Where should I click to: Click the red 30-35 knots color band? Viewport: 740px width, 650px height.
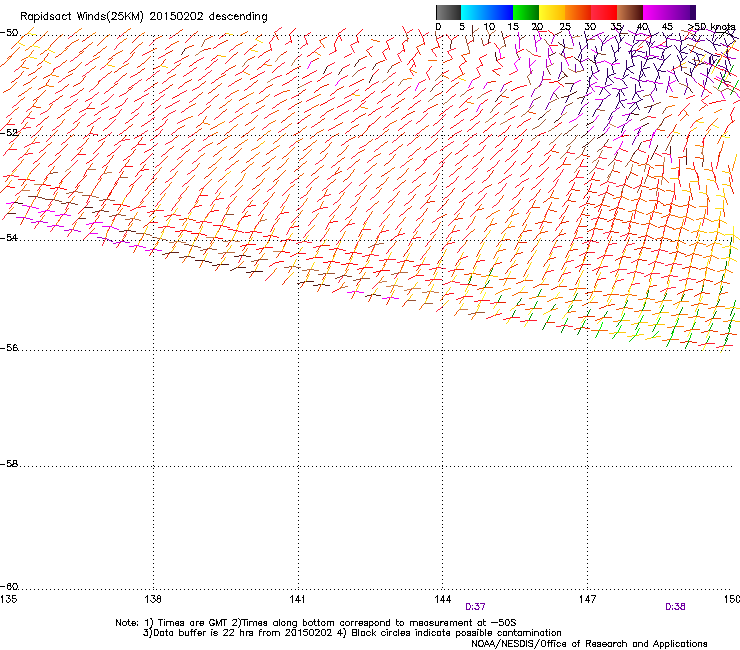coord(604,12)
